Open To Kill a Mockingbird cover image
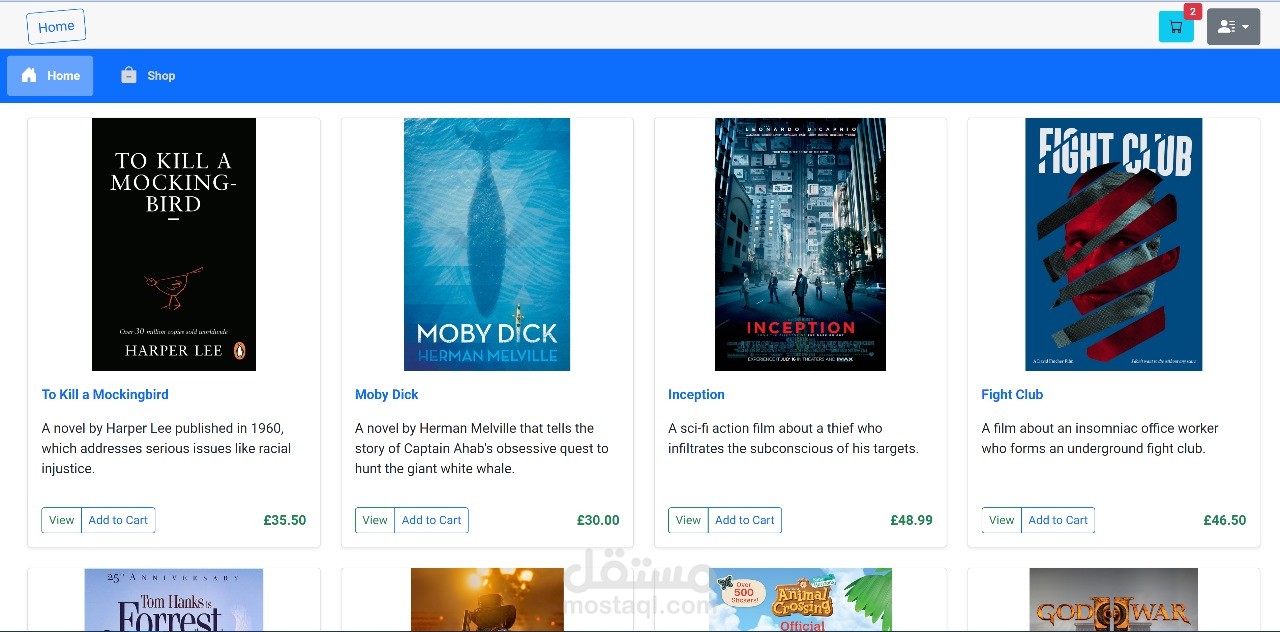1280x632 pixels. point(174,244)
